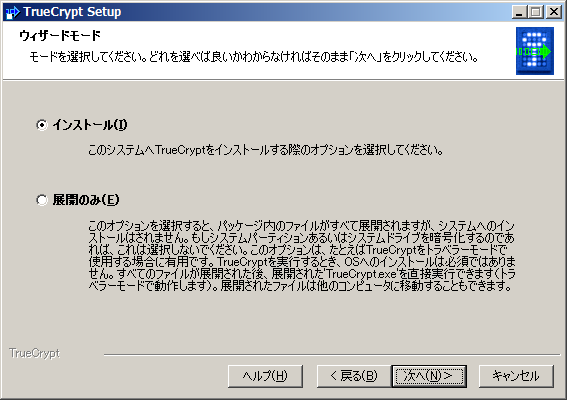Abort setup with the キャンセル button
The image size is (567, 400).
(516, 376)
